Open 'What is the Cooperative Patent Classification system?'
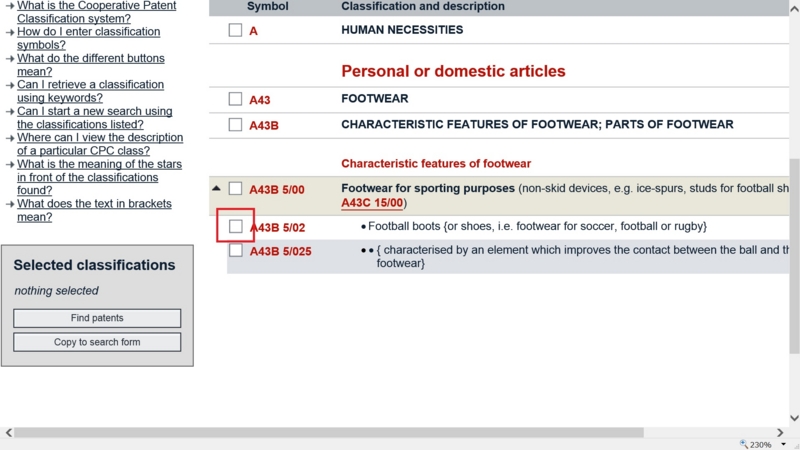The width and height of the screenshot is (800, 450). (x=96, y=12)
